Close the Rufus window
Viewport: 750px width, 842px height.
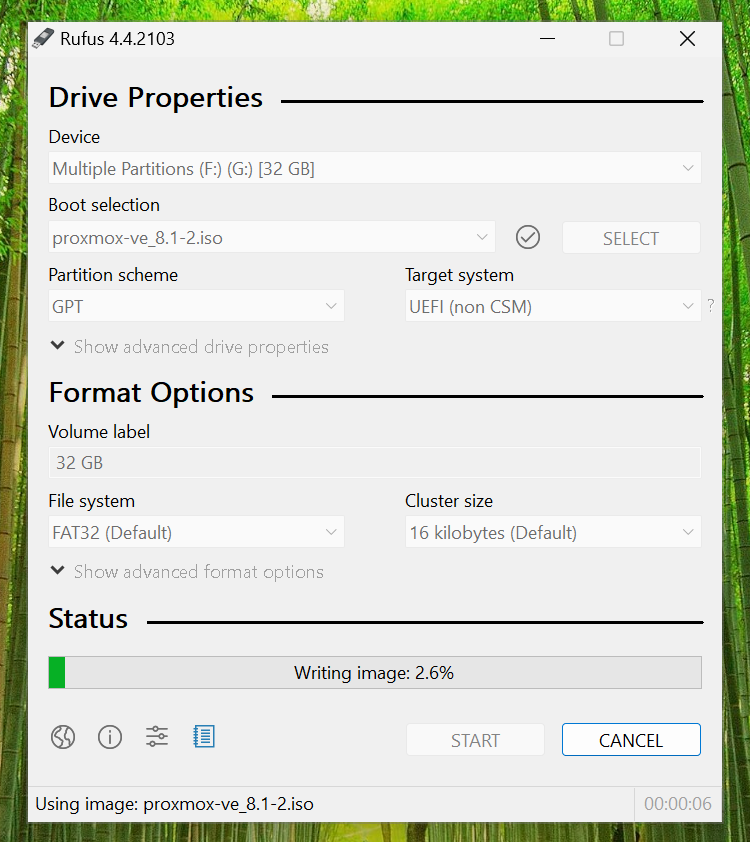click(687, 39)
